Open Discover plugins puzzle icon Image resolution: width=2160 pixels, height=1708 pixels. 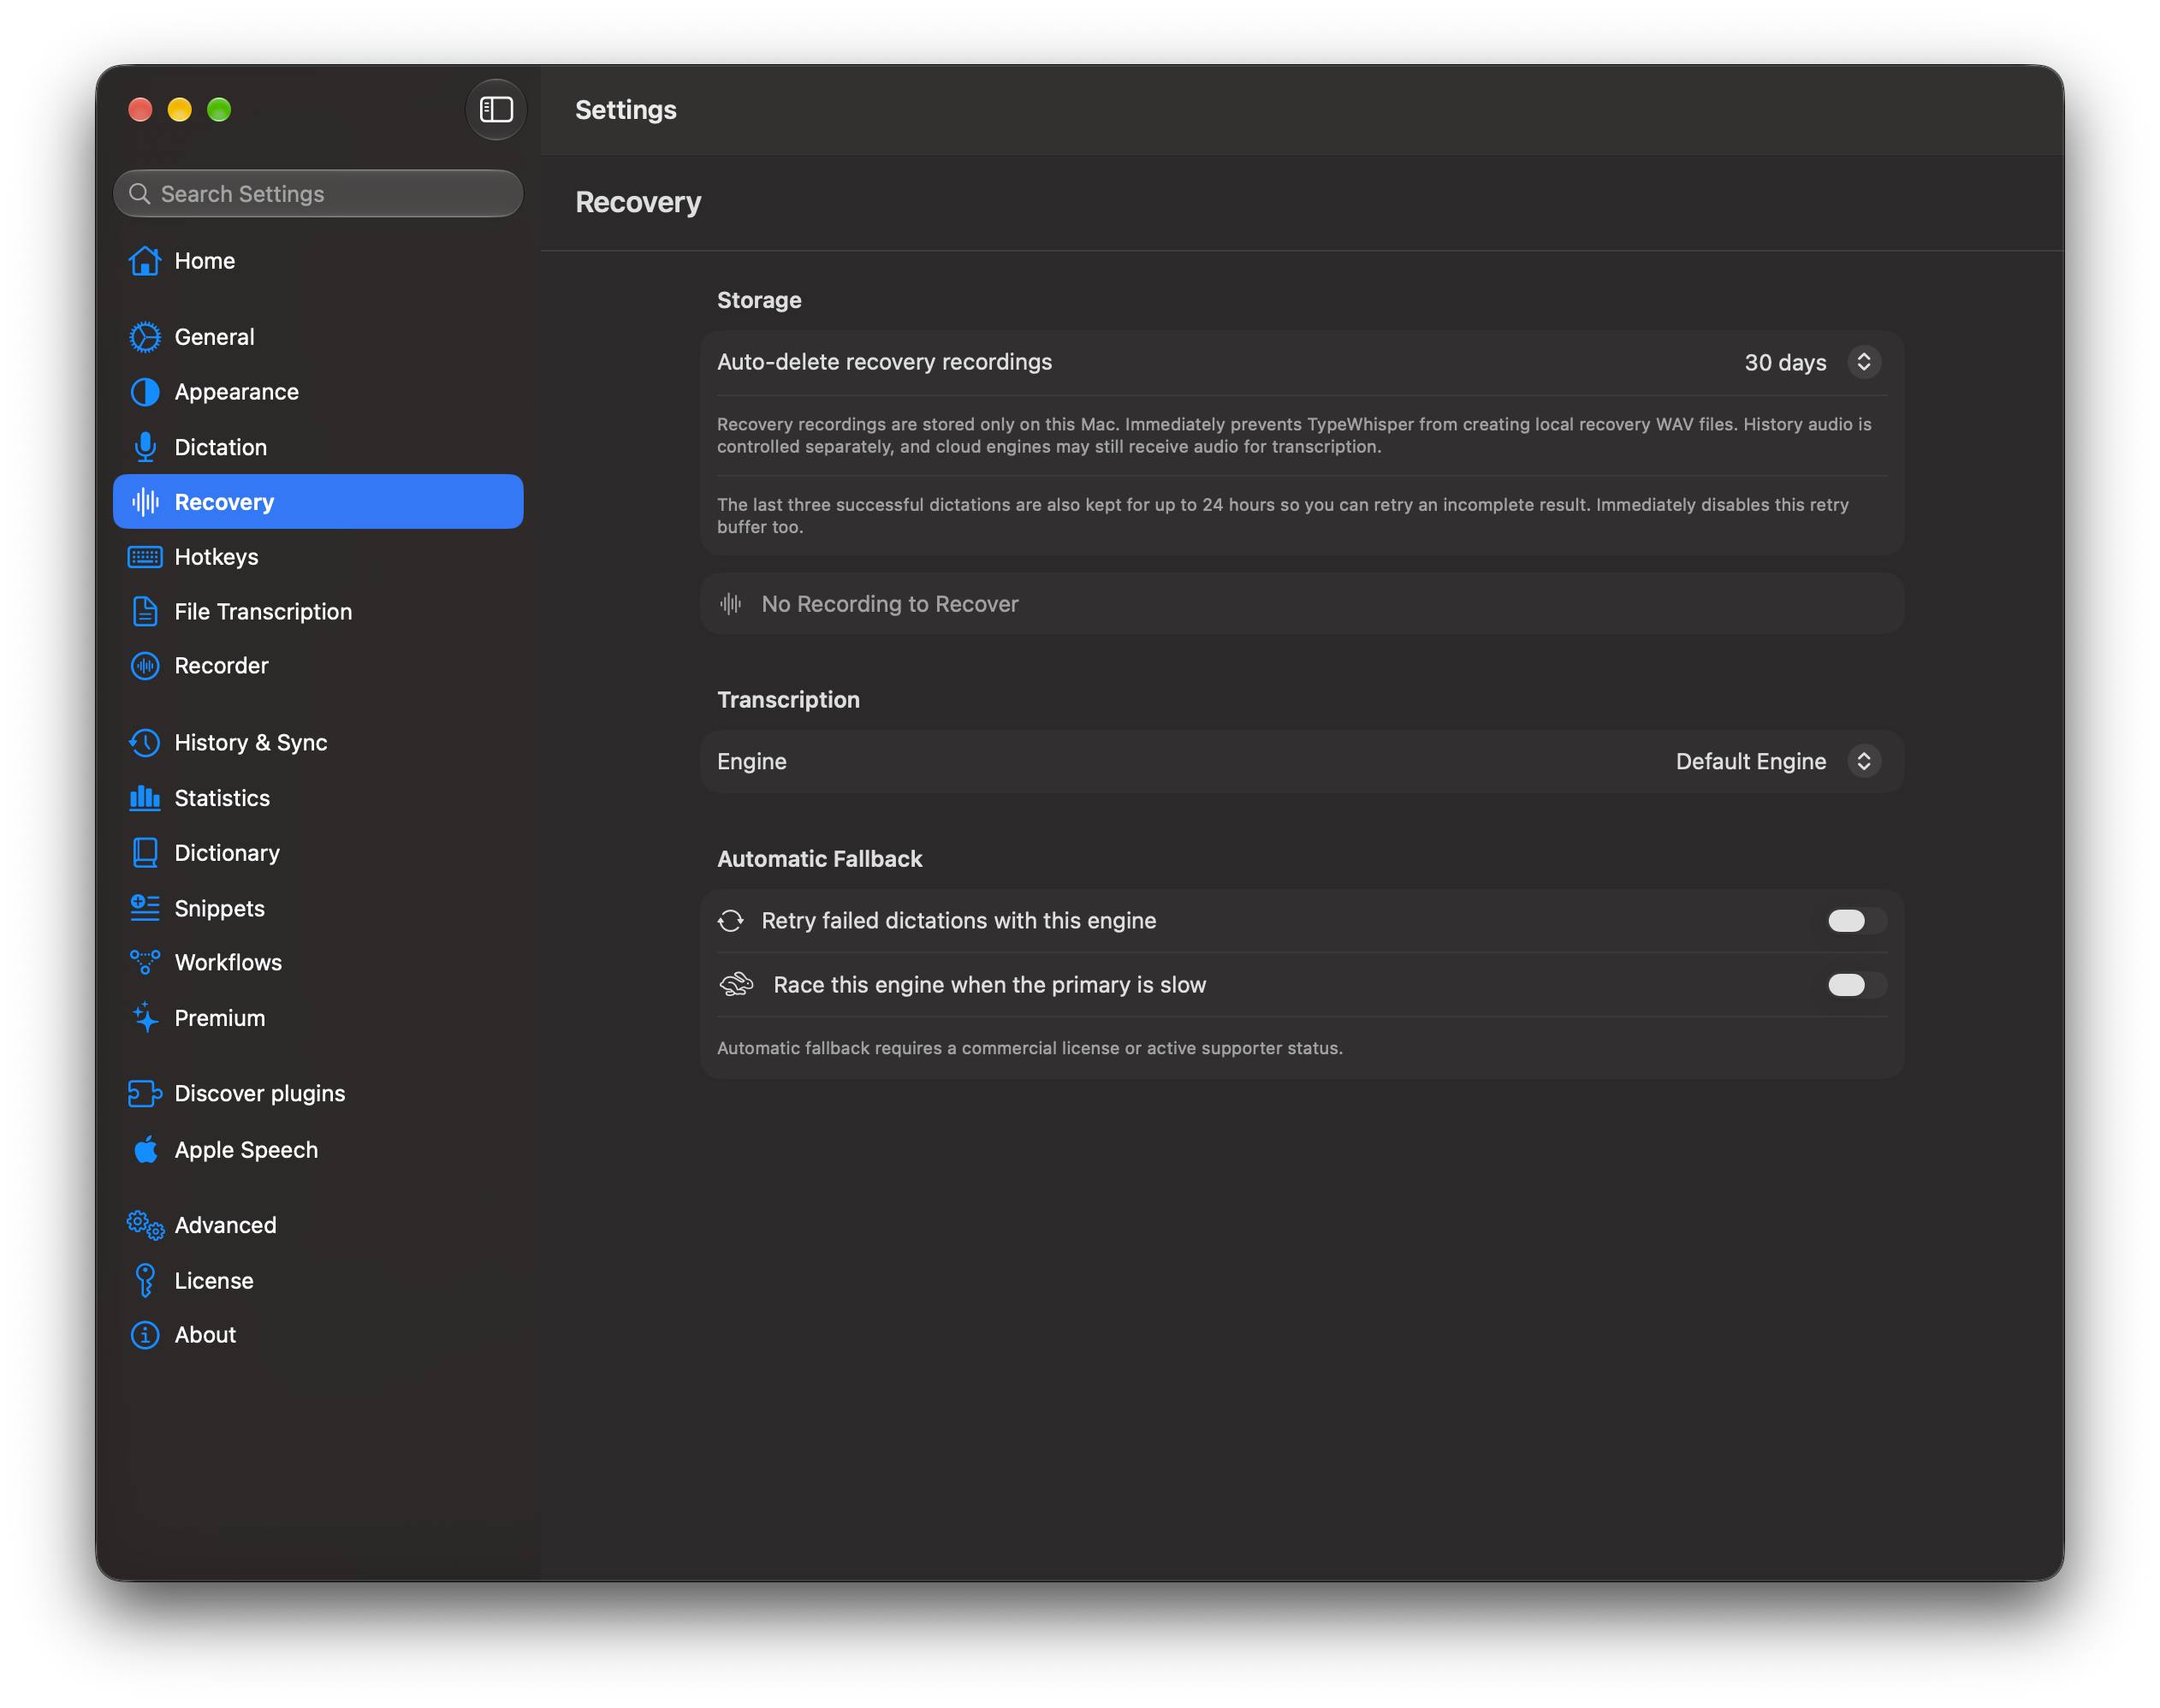tap(145, 1093)
